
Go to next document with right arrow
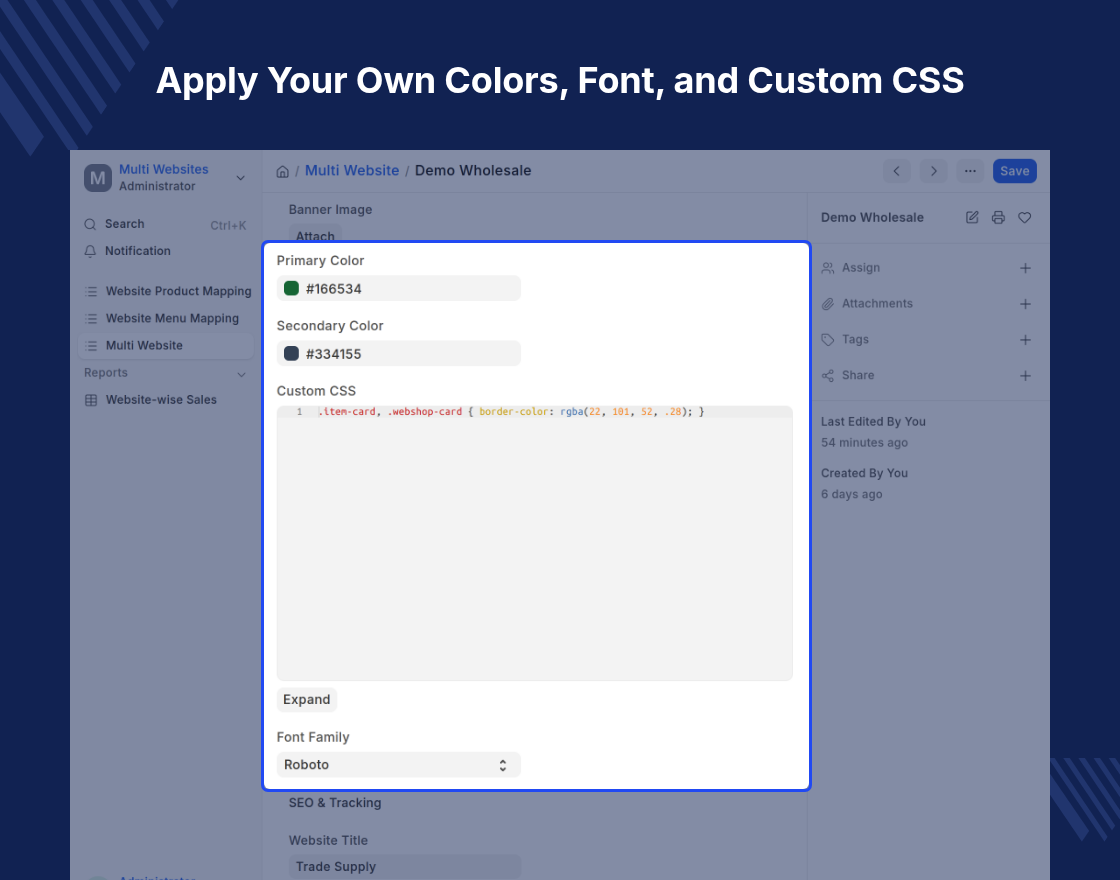tap(933, 171)
